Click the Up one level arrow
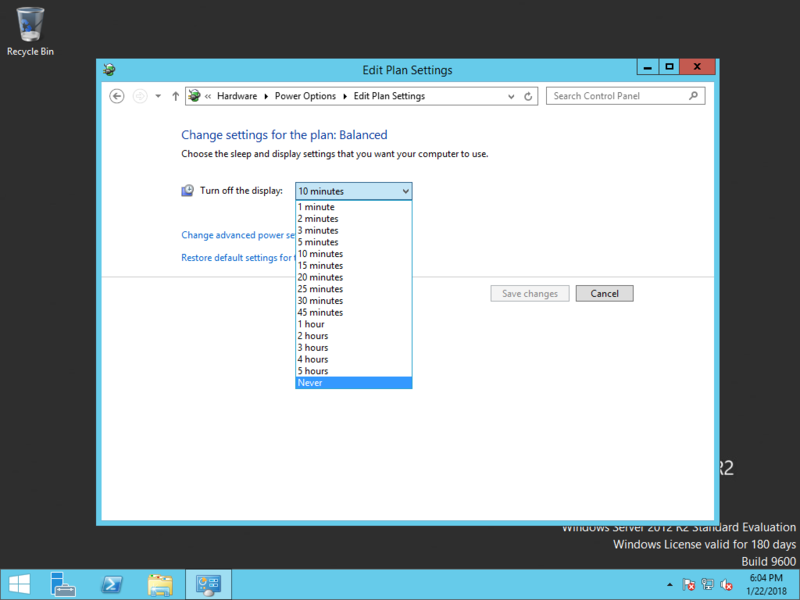The height and width of the screenshot is (600, 800). click(x=176, y=96)
